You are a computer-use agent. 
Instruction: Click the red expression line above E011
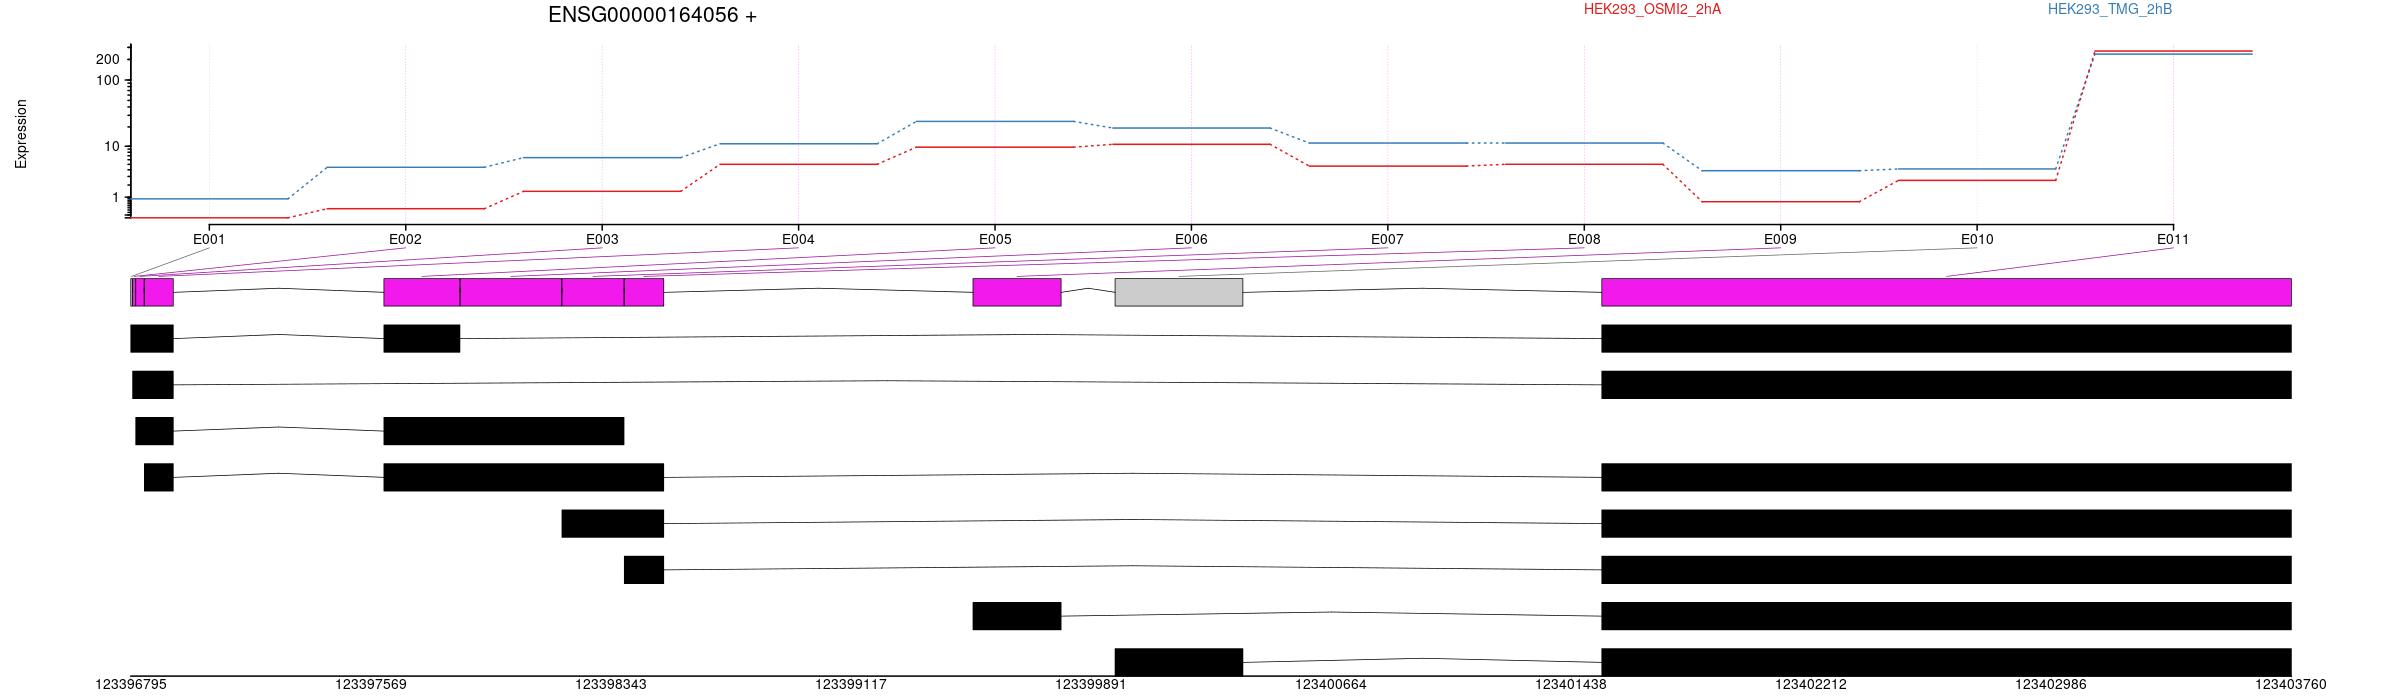(2173, 51)
